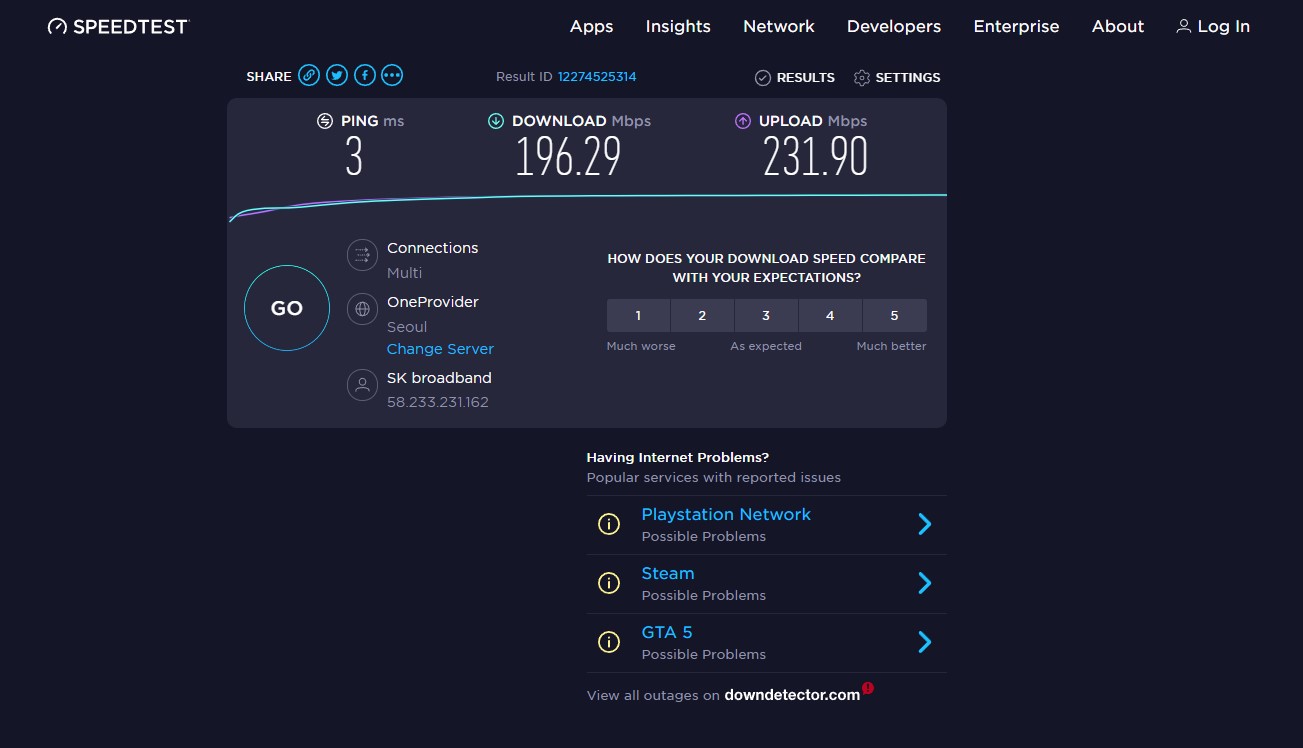Rate download speed as 4
This screenshot has width=1303, height=748.
pyautogui.click(x=830, y=315)
